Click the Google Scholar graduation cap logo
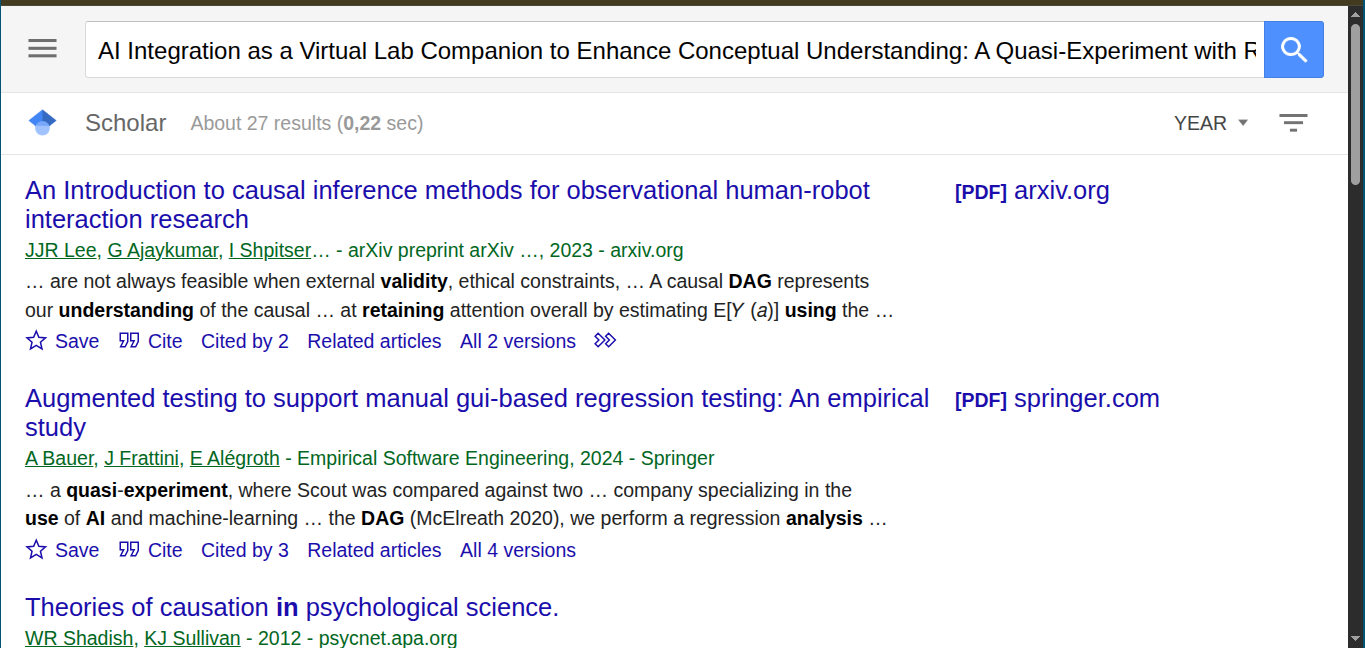This screenshot has width=1365, height=648. (x=42, y=123)
